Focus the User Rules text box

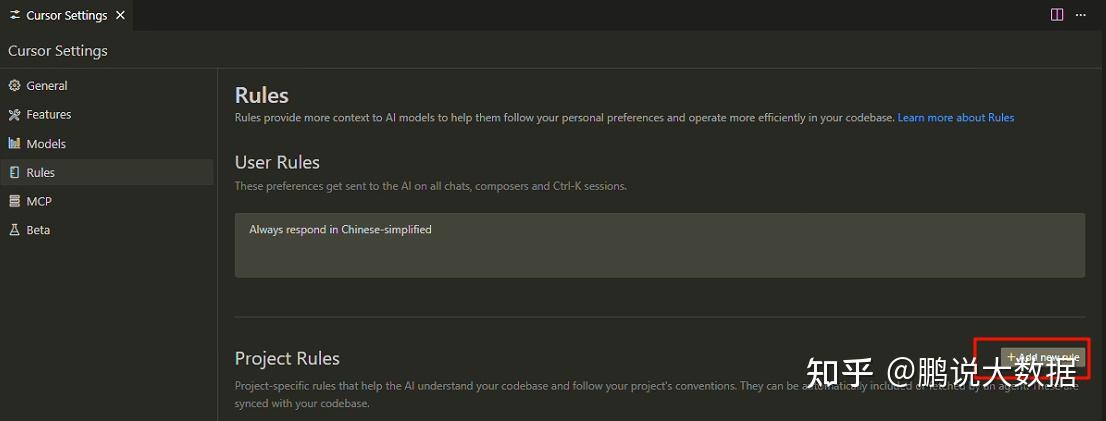659,245
